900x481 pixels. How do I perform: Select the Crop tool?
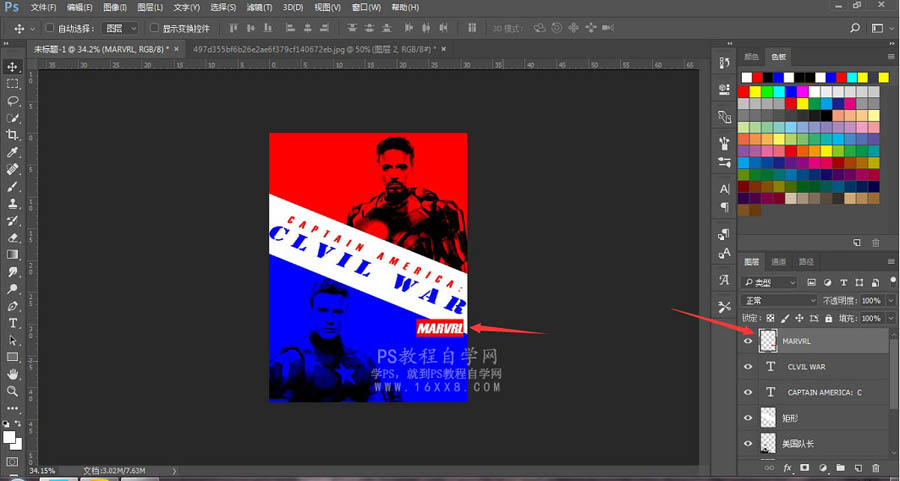click(x=12, y=135)
